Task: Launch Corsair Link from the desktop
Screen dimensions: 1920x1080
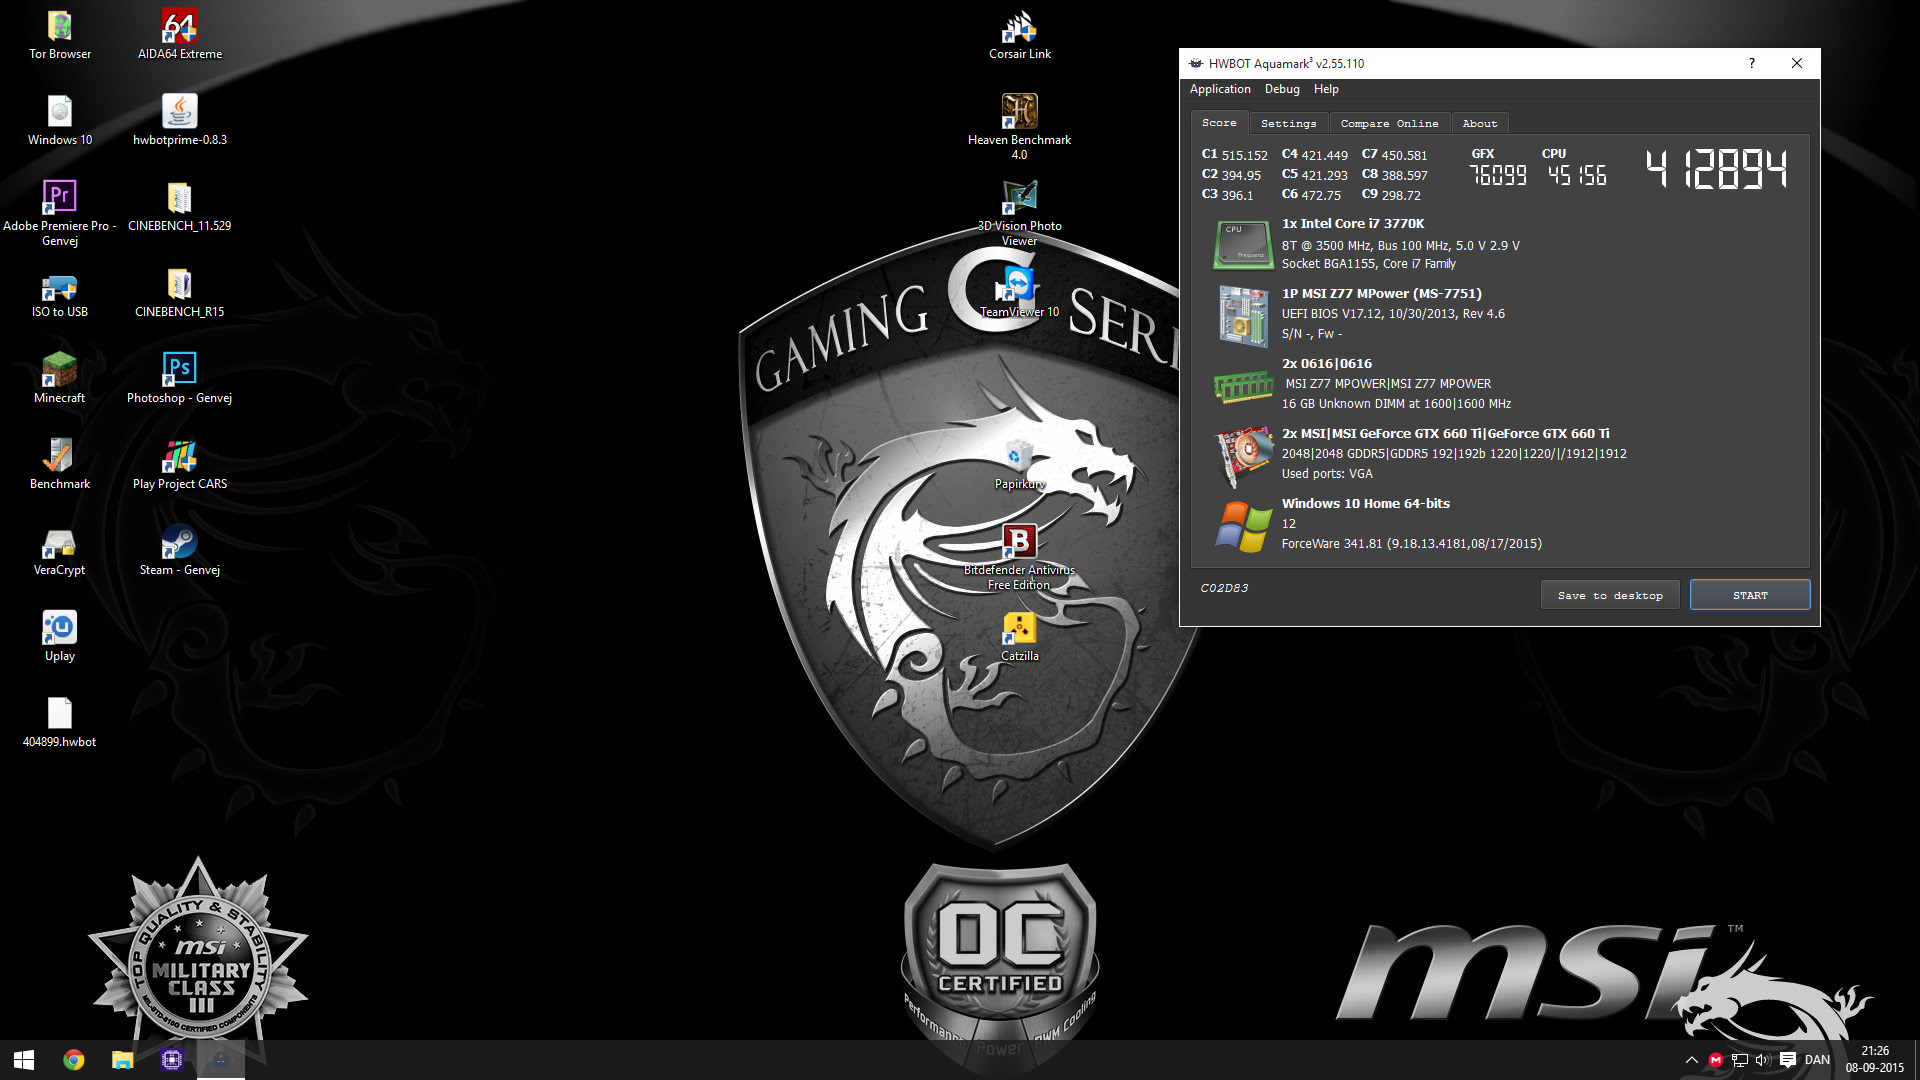Action: tap(1020, 35)
